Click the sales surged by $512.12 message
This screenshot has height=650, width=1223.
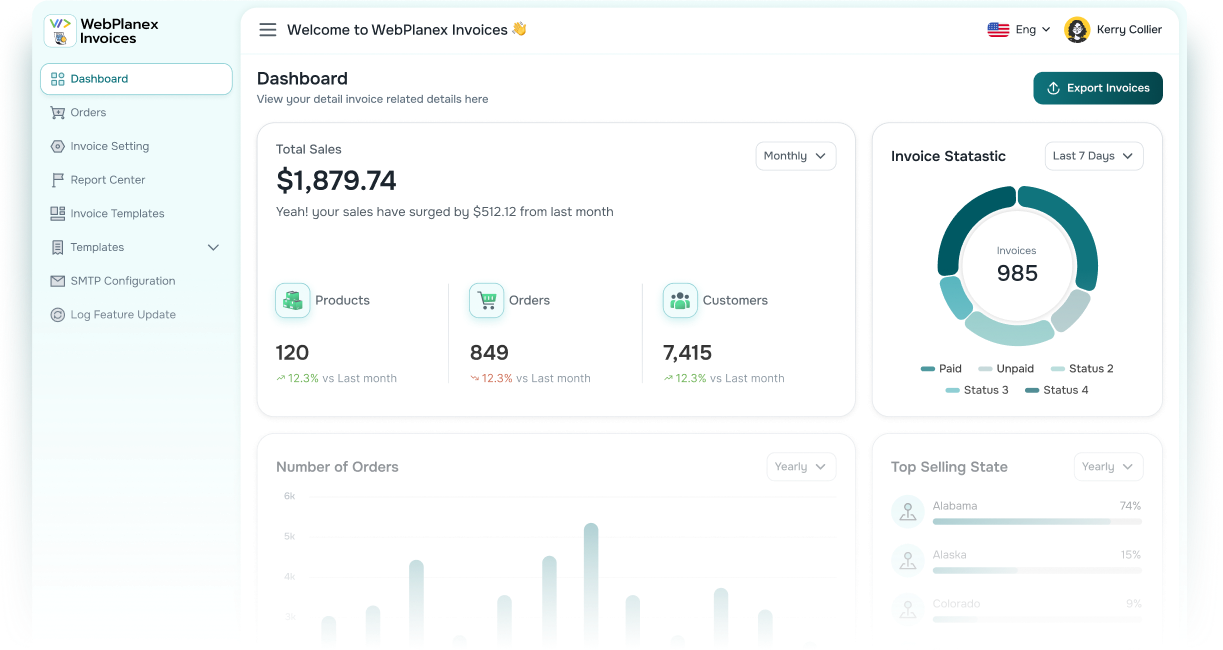pos(445,212)
